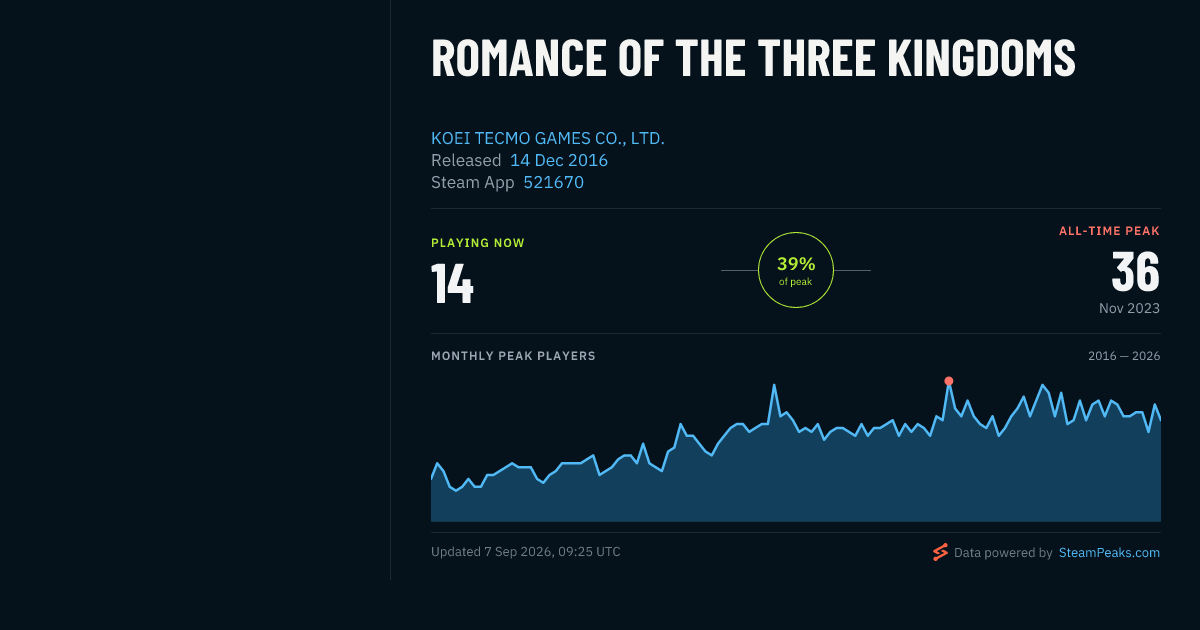
Task: Click the 2016 — 2026 range label
Action: click(1124, 356)
